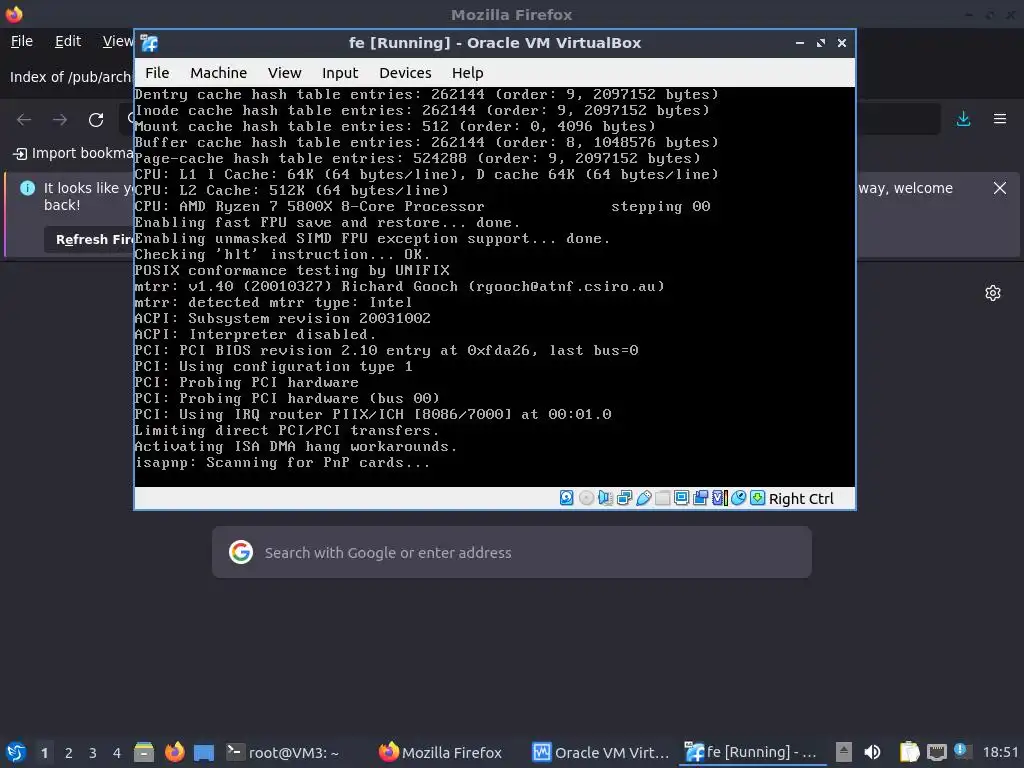Click the hard disk activity indicator in VirtualBox status bar

567,498
